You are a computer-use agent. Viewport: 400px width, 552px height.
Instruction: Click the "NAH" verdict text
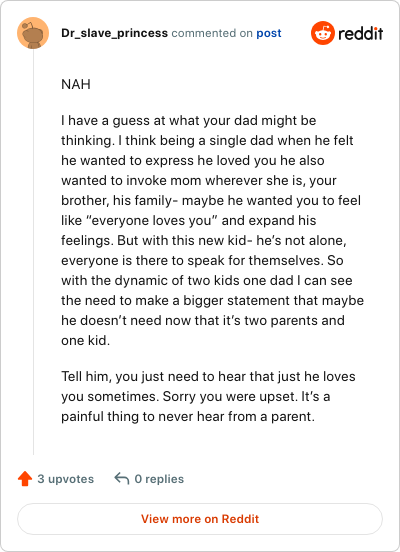(x=76, y=84)
